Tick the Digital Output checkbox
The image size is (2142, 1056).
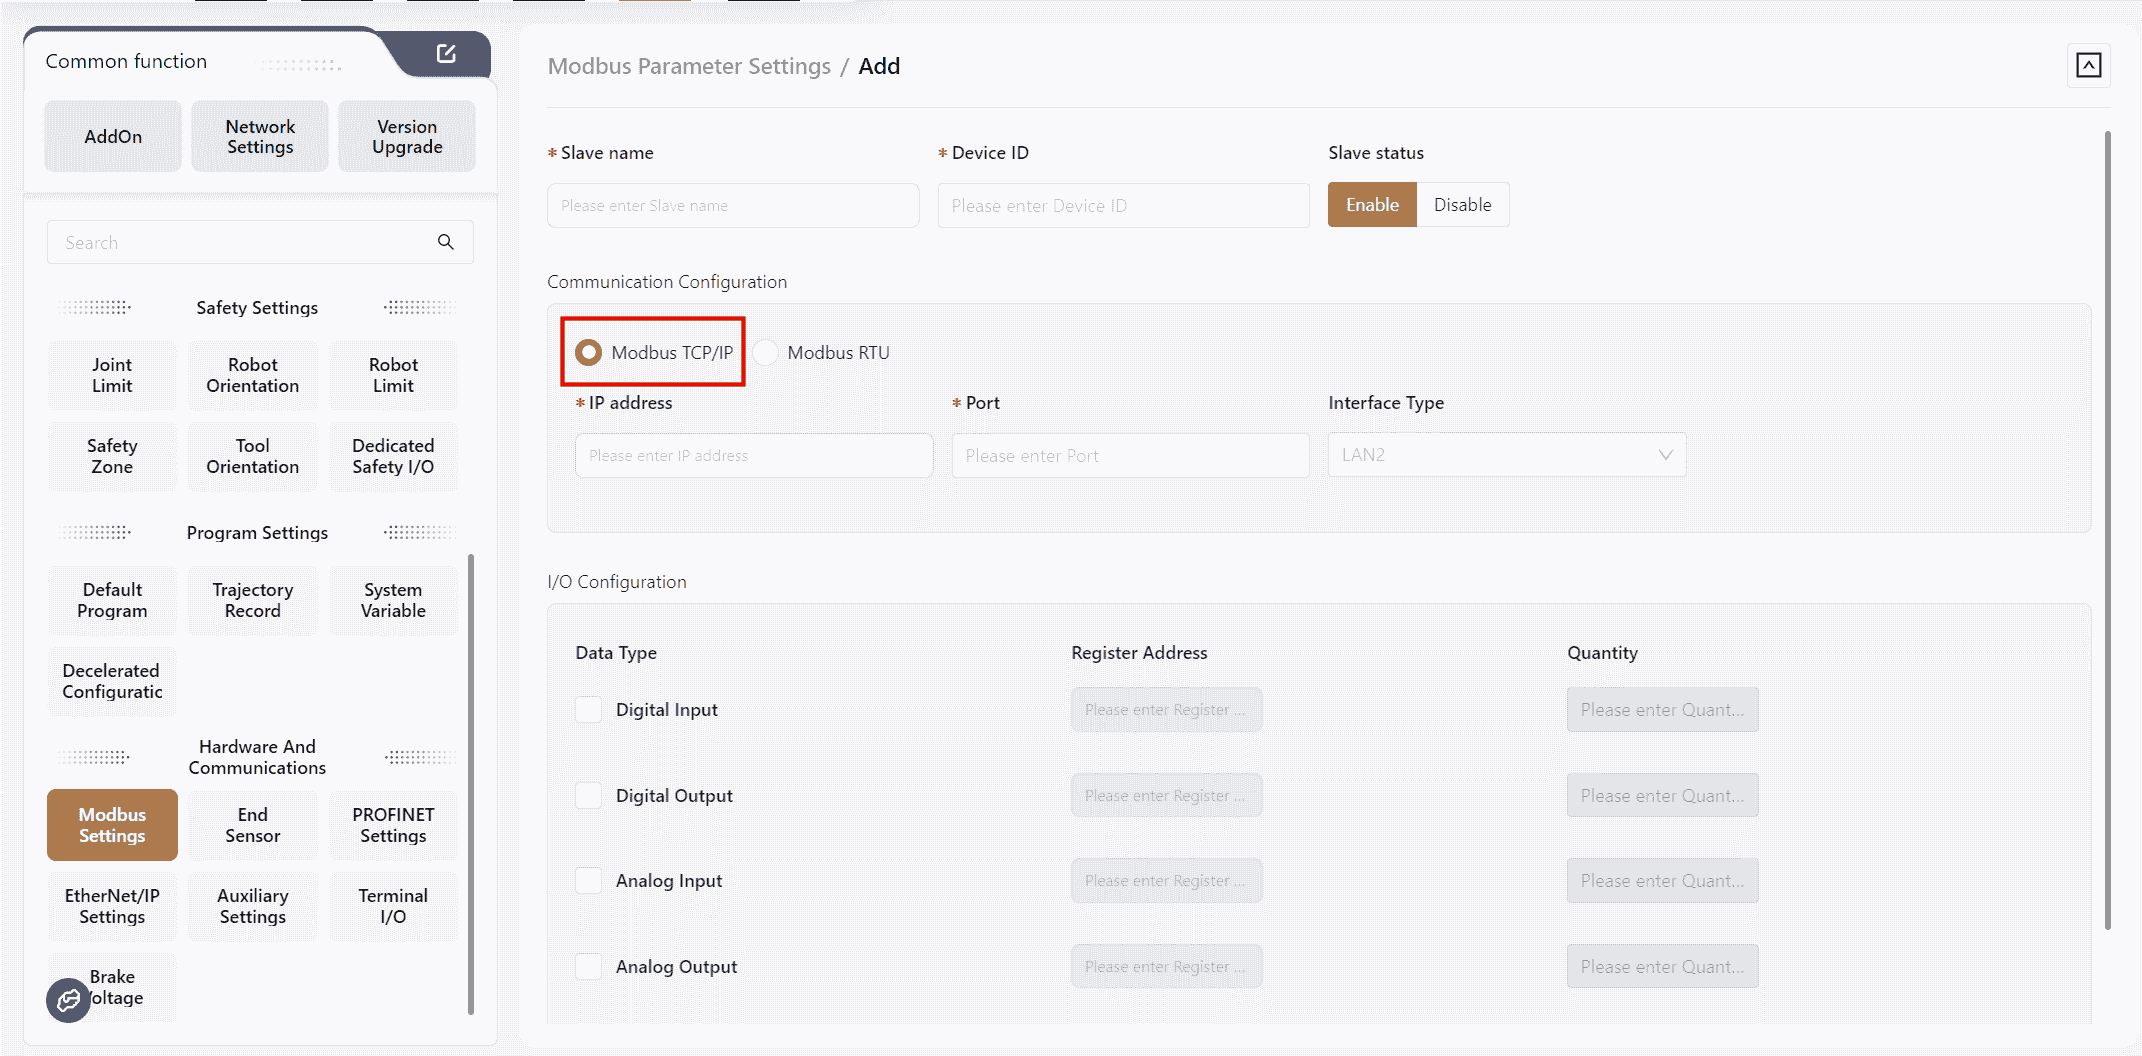589,796
